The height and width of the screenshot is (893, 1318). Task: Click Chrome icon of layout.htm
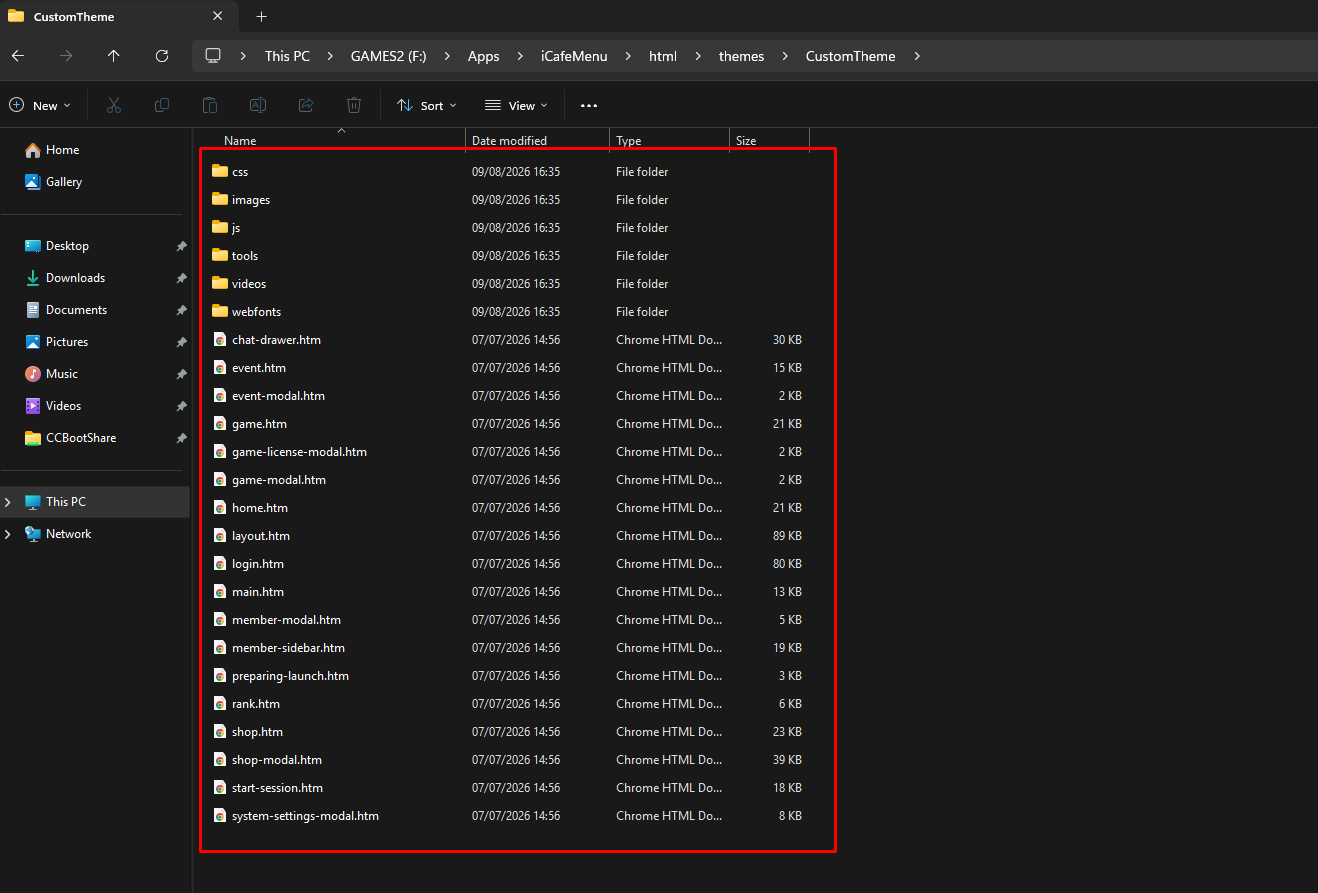coord(220,536)
